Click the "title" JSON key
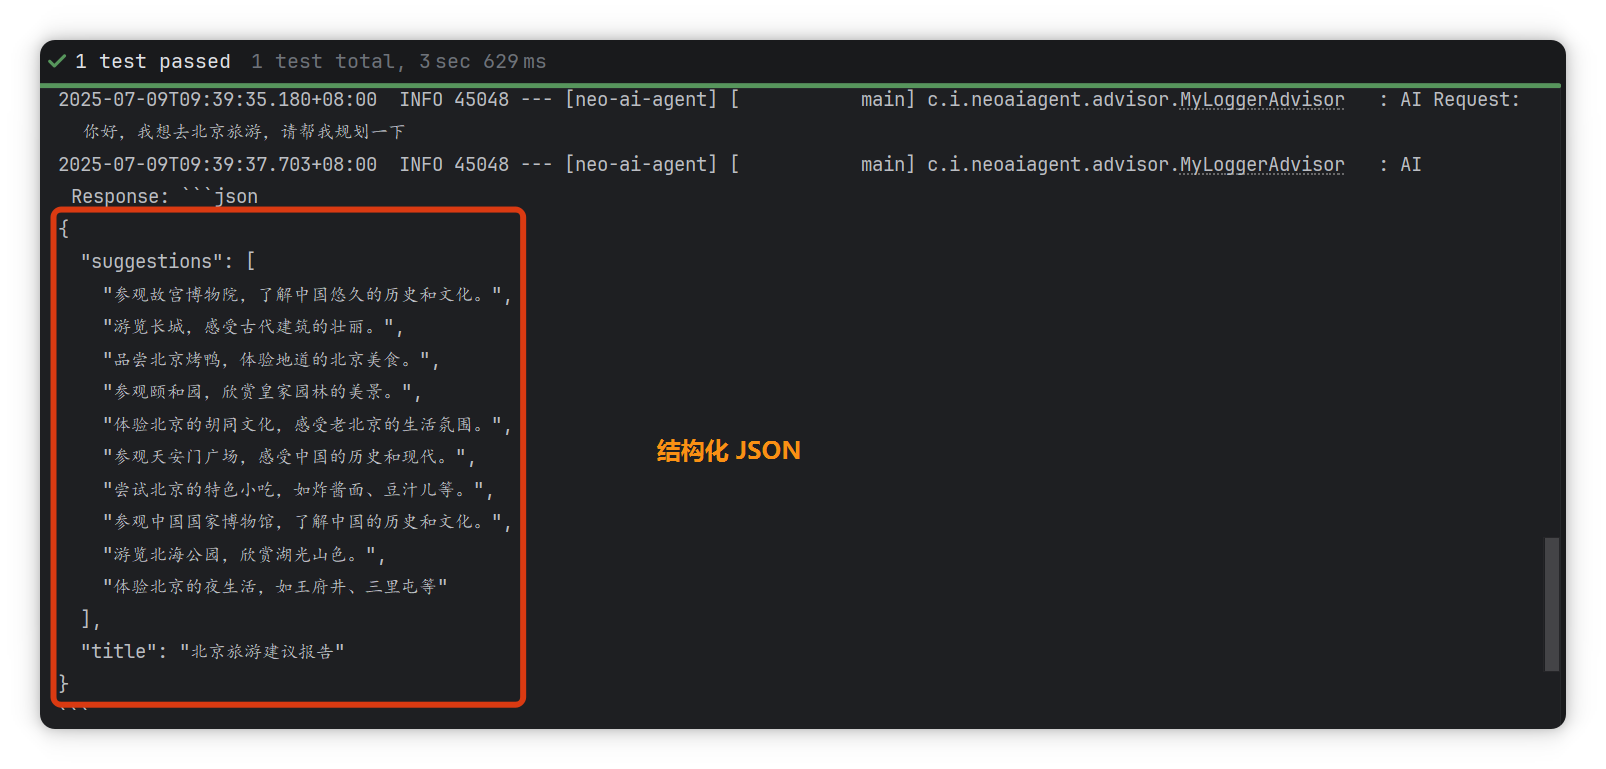Image resolution: width=1606 pixels, height=769 pixels. pos(118,652)
